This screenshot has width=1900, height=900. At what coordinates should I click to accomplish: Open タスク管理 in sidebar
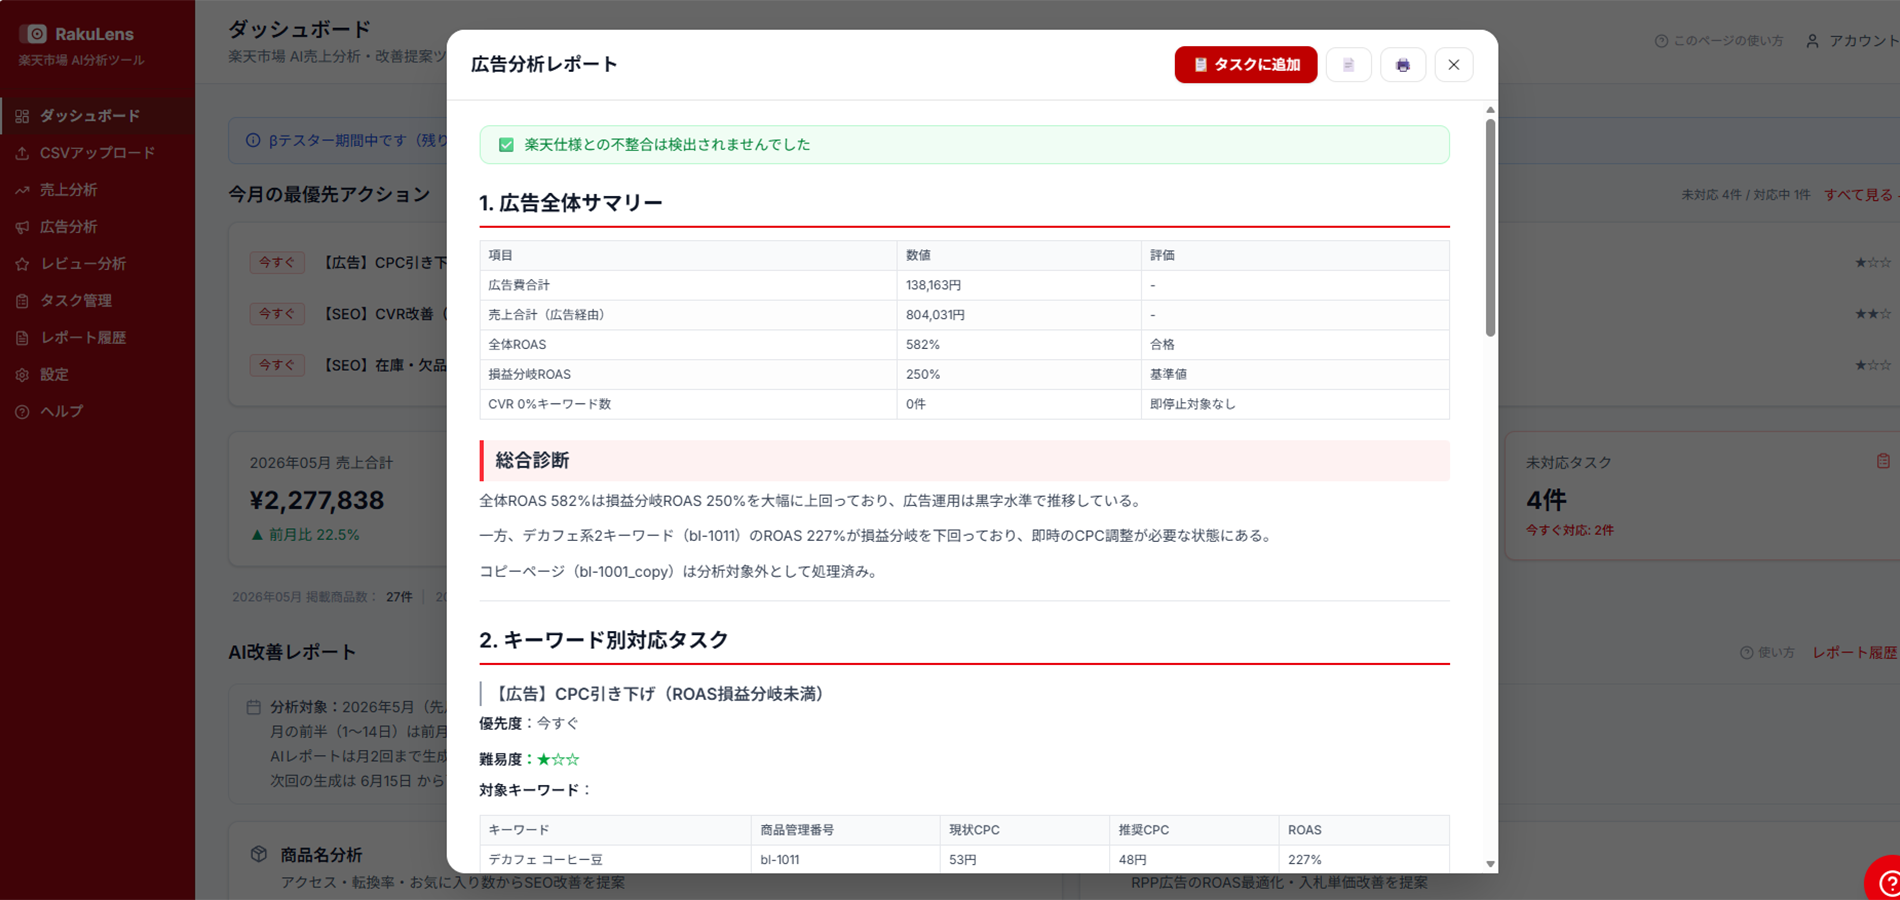97,301
